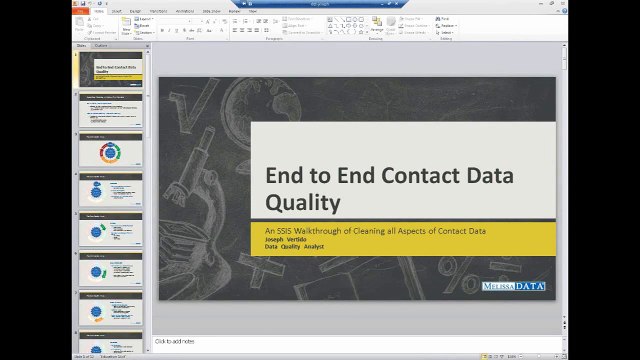The height and width of the screenshot is (360, 640).
Task: Switch to the Outline pane tab
Action: point(101,46)
